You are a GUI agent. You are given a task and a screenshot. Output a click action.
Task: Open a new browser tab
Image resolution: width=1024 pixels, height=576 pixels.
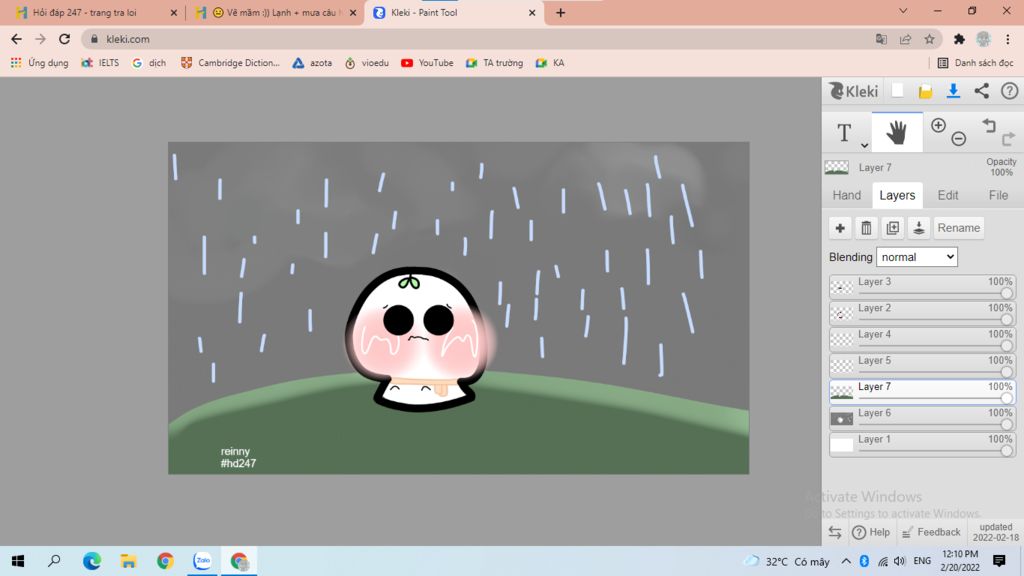560,12
